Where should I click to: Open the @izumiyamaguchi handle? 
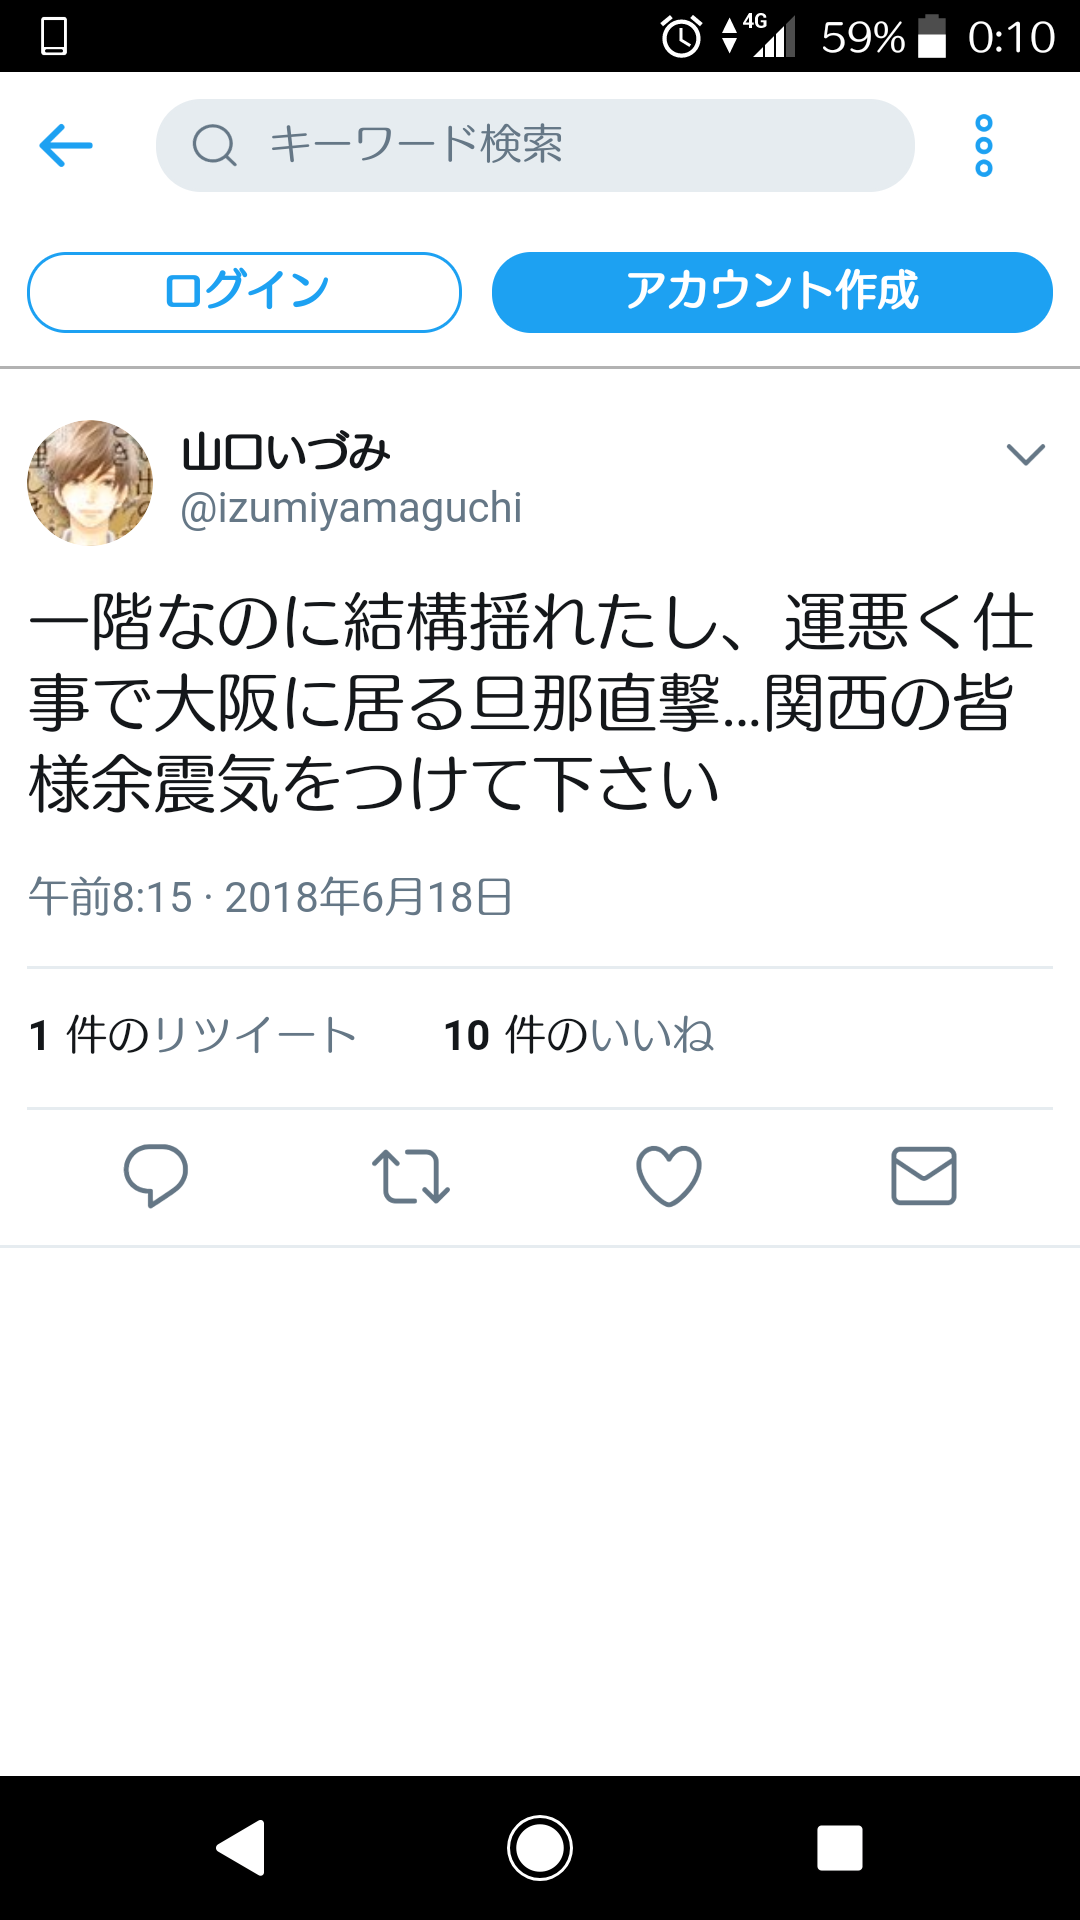(351, 508)
